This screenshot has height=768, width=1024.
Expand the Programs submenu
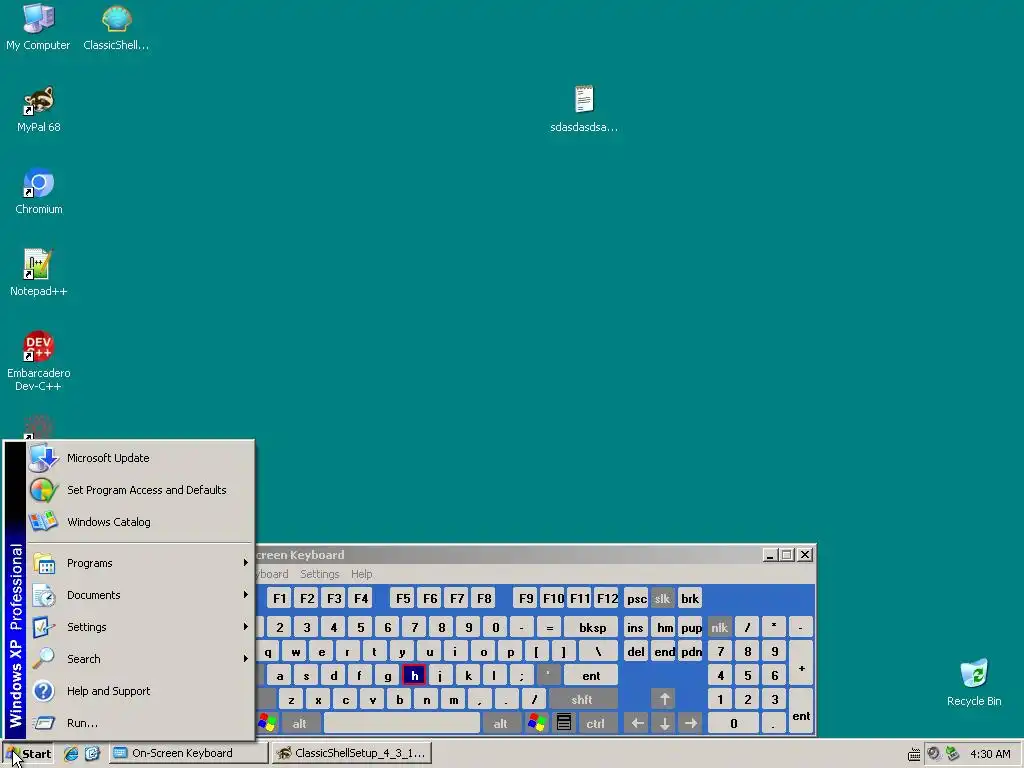[x=140, y=563]
